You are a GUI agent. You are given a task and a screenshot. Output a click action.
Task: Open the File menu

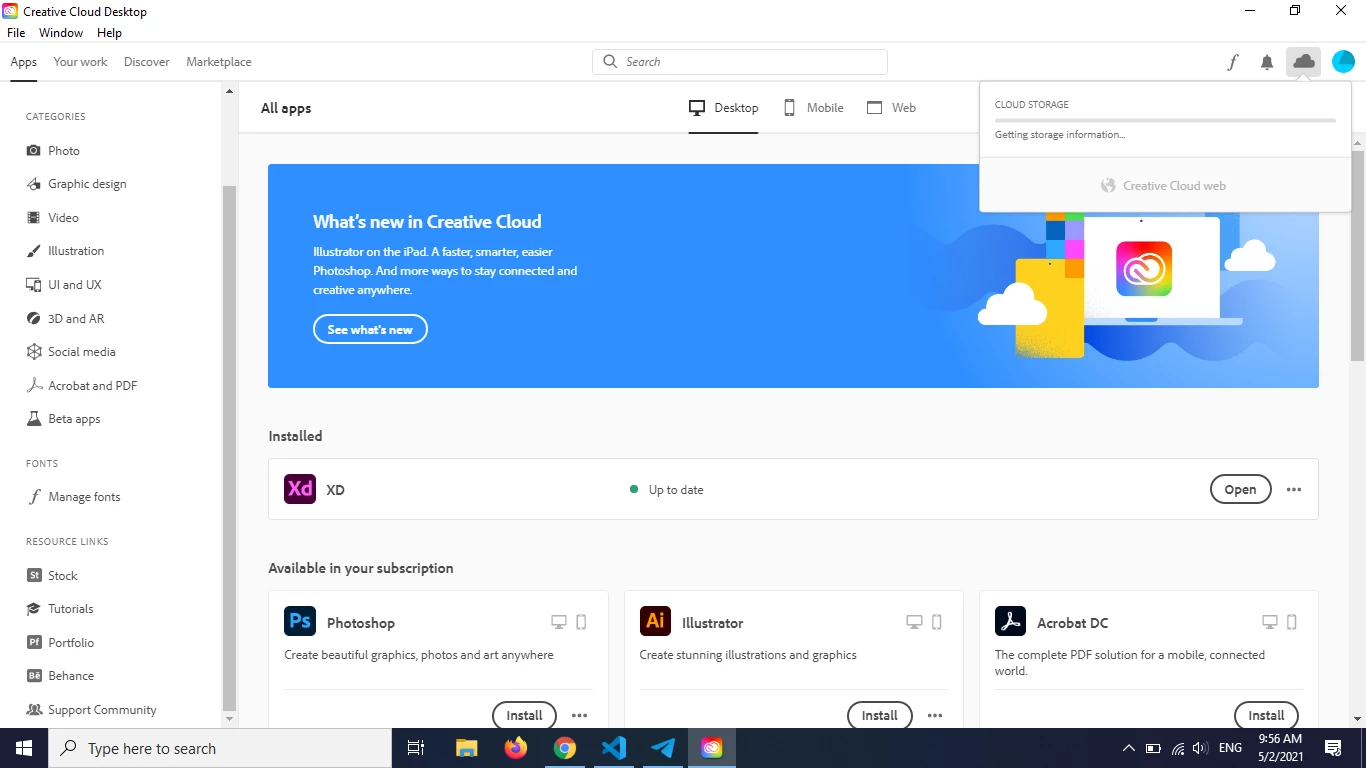point(16,33)
